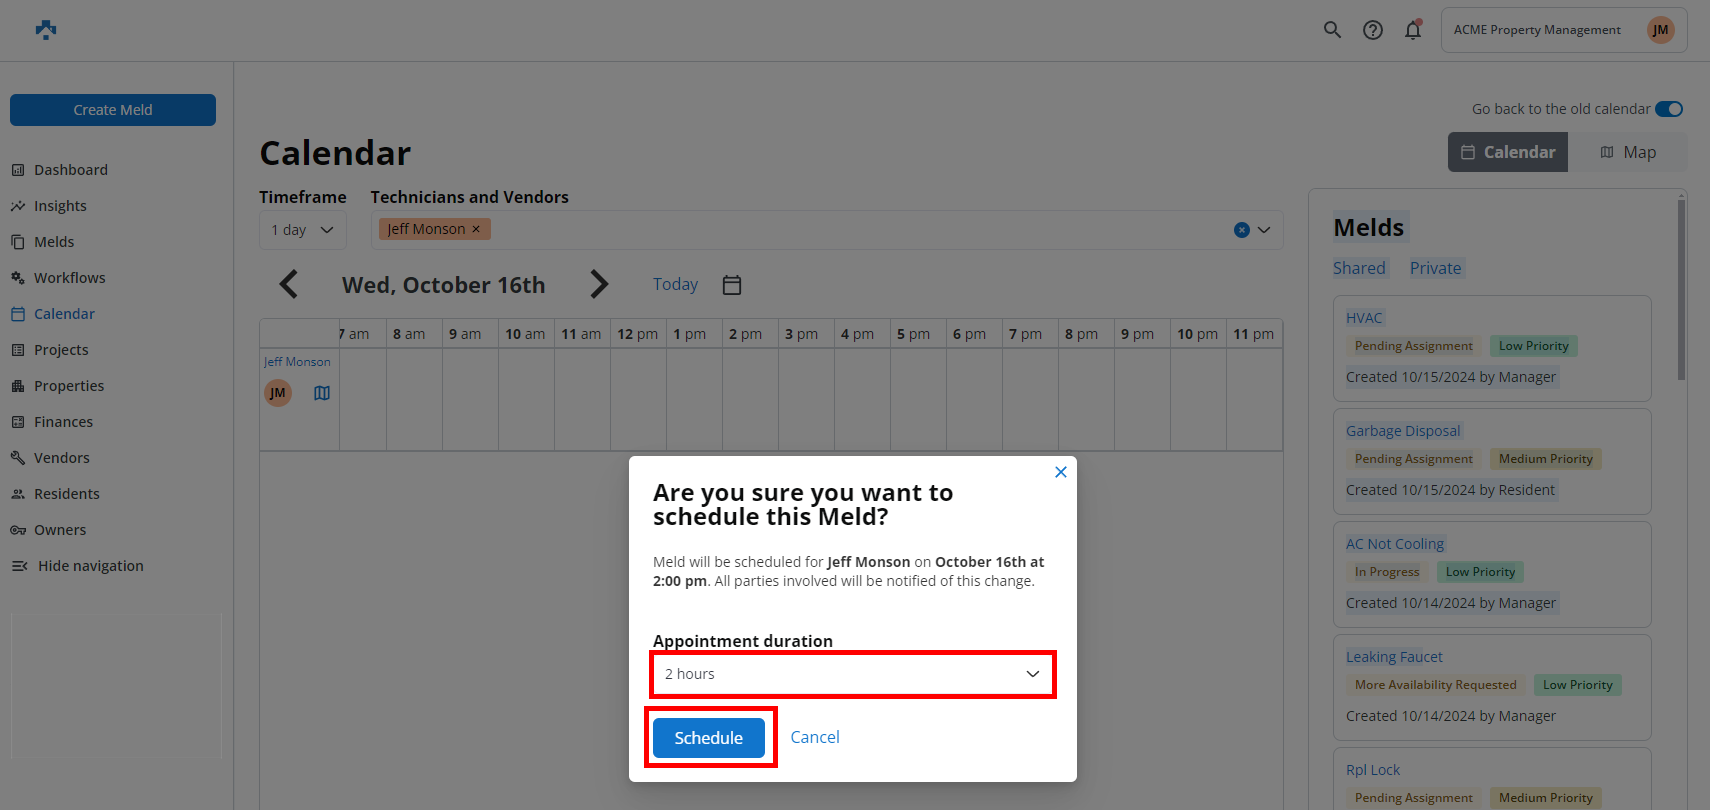Open Appointment duration dropdown
The height and width of the screenshot is (810, 1710).
[x=853, y=674]
